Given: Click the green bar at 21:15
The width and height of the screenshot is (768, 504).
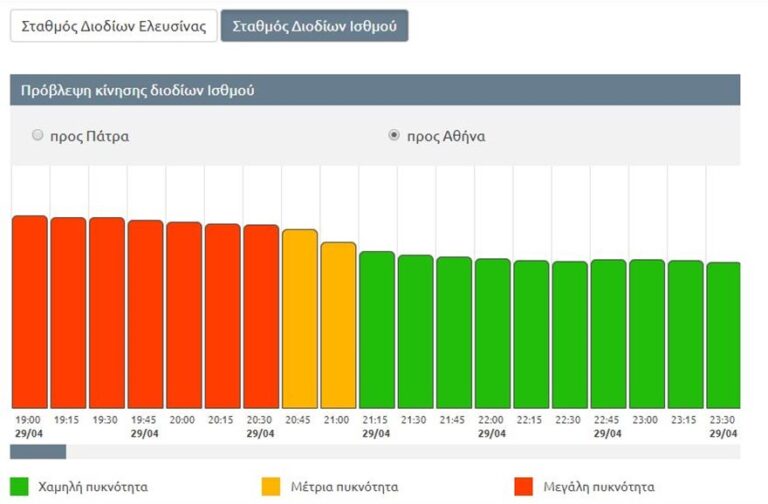Looking at the screenshot, I should pos(377,329).
